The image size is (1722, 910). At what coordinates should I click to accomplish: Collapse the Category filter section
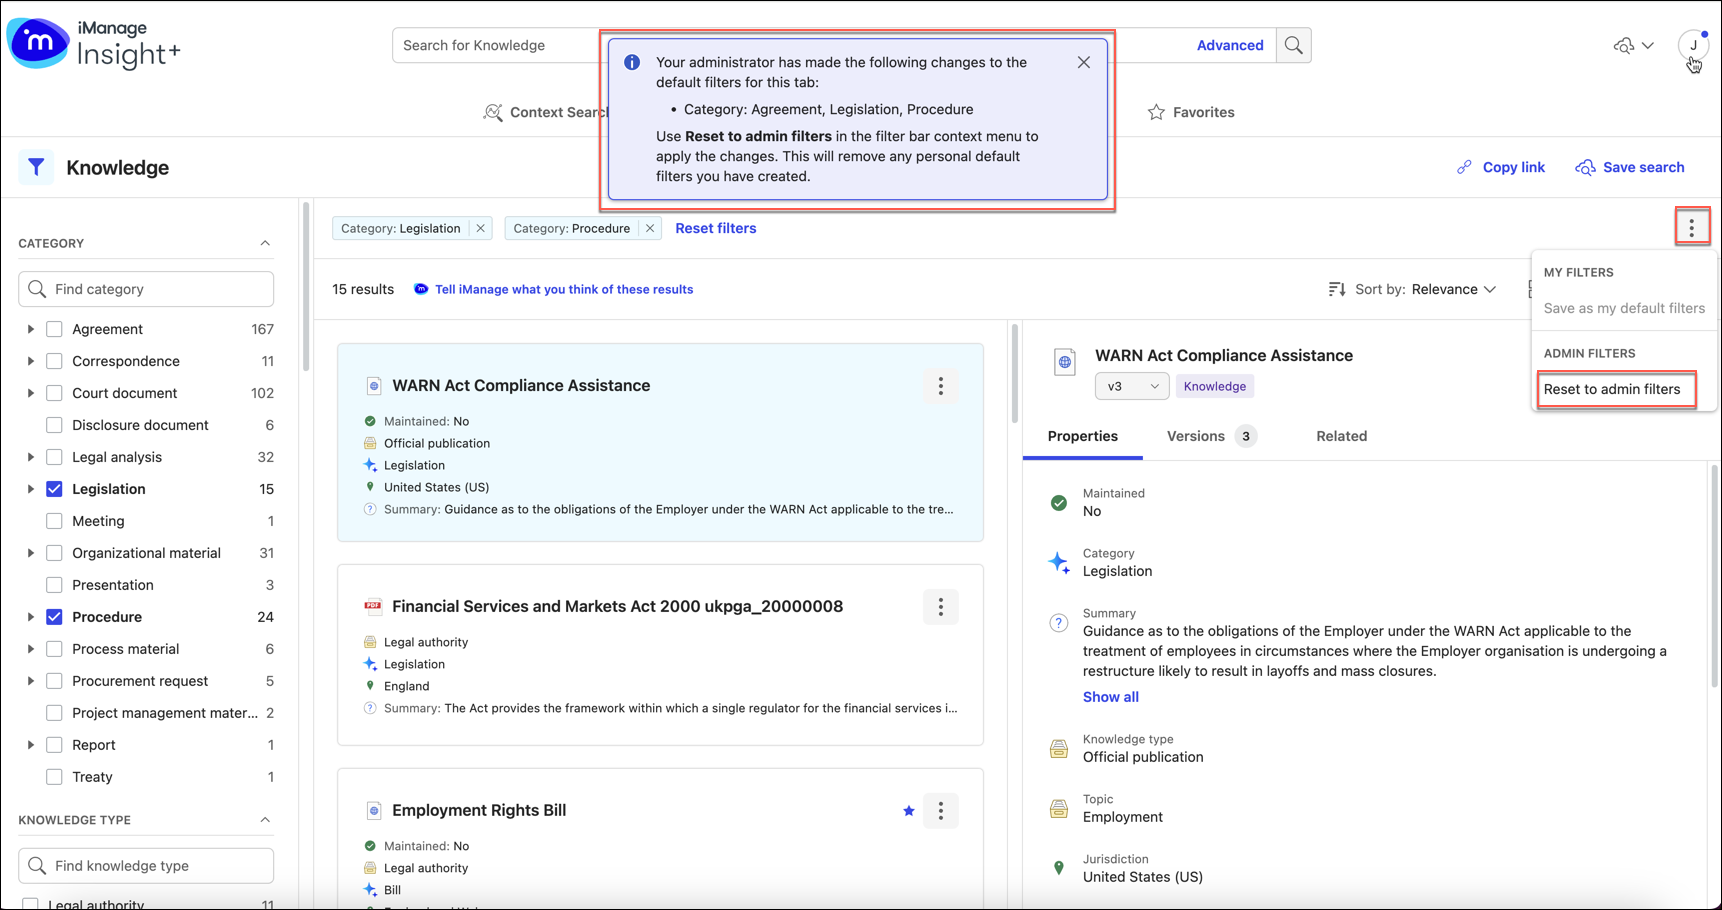click(x=265, y=243)
